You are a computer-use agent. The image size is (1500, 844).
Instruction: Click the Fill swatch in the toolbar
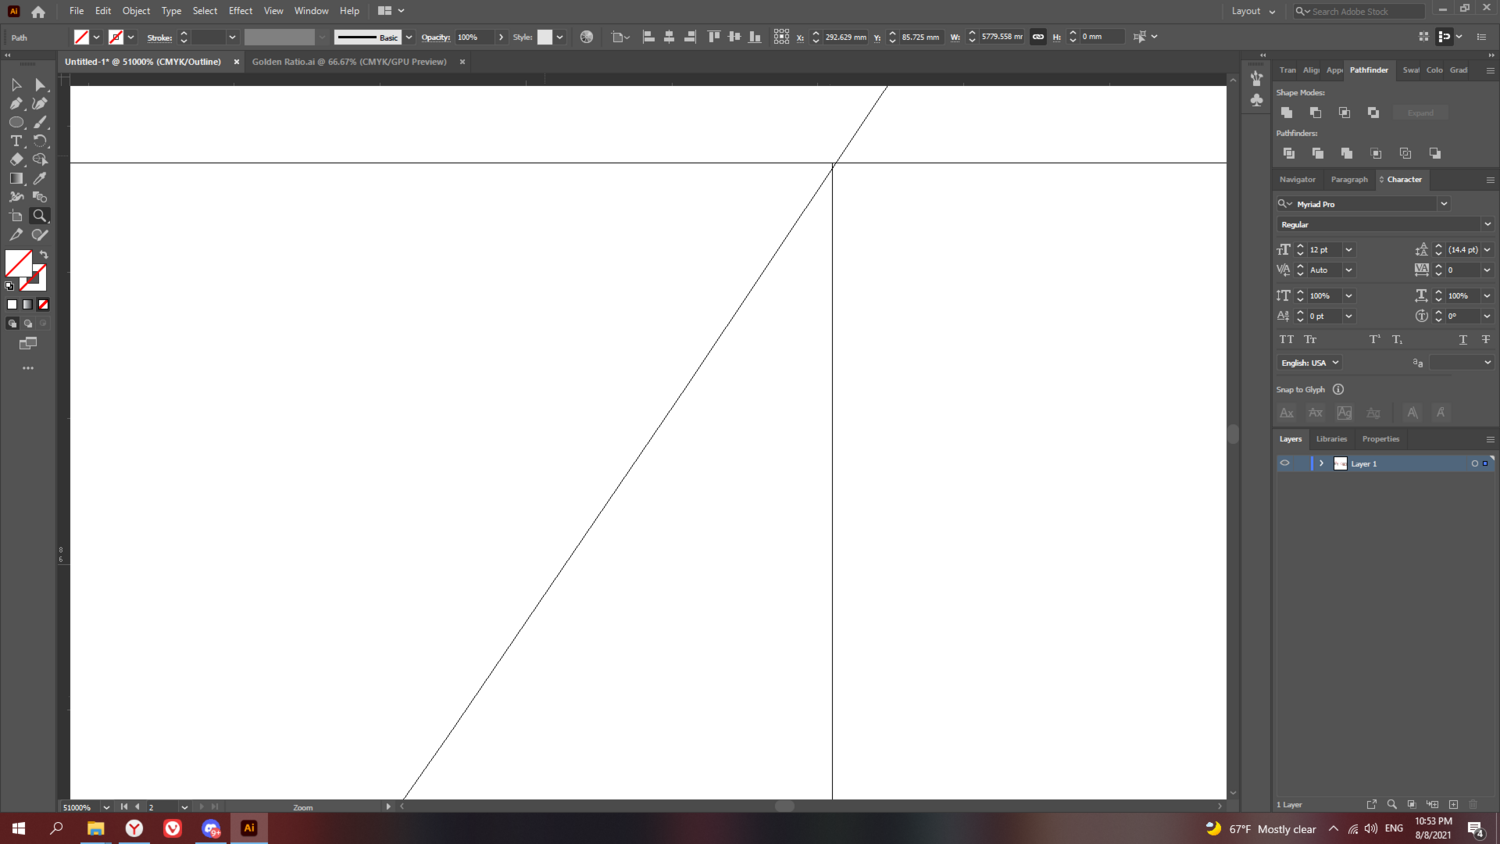click(x=18, y=263)
